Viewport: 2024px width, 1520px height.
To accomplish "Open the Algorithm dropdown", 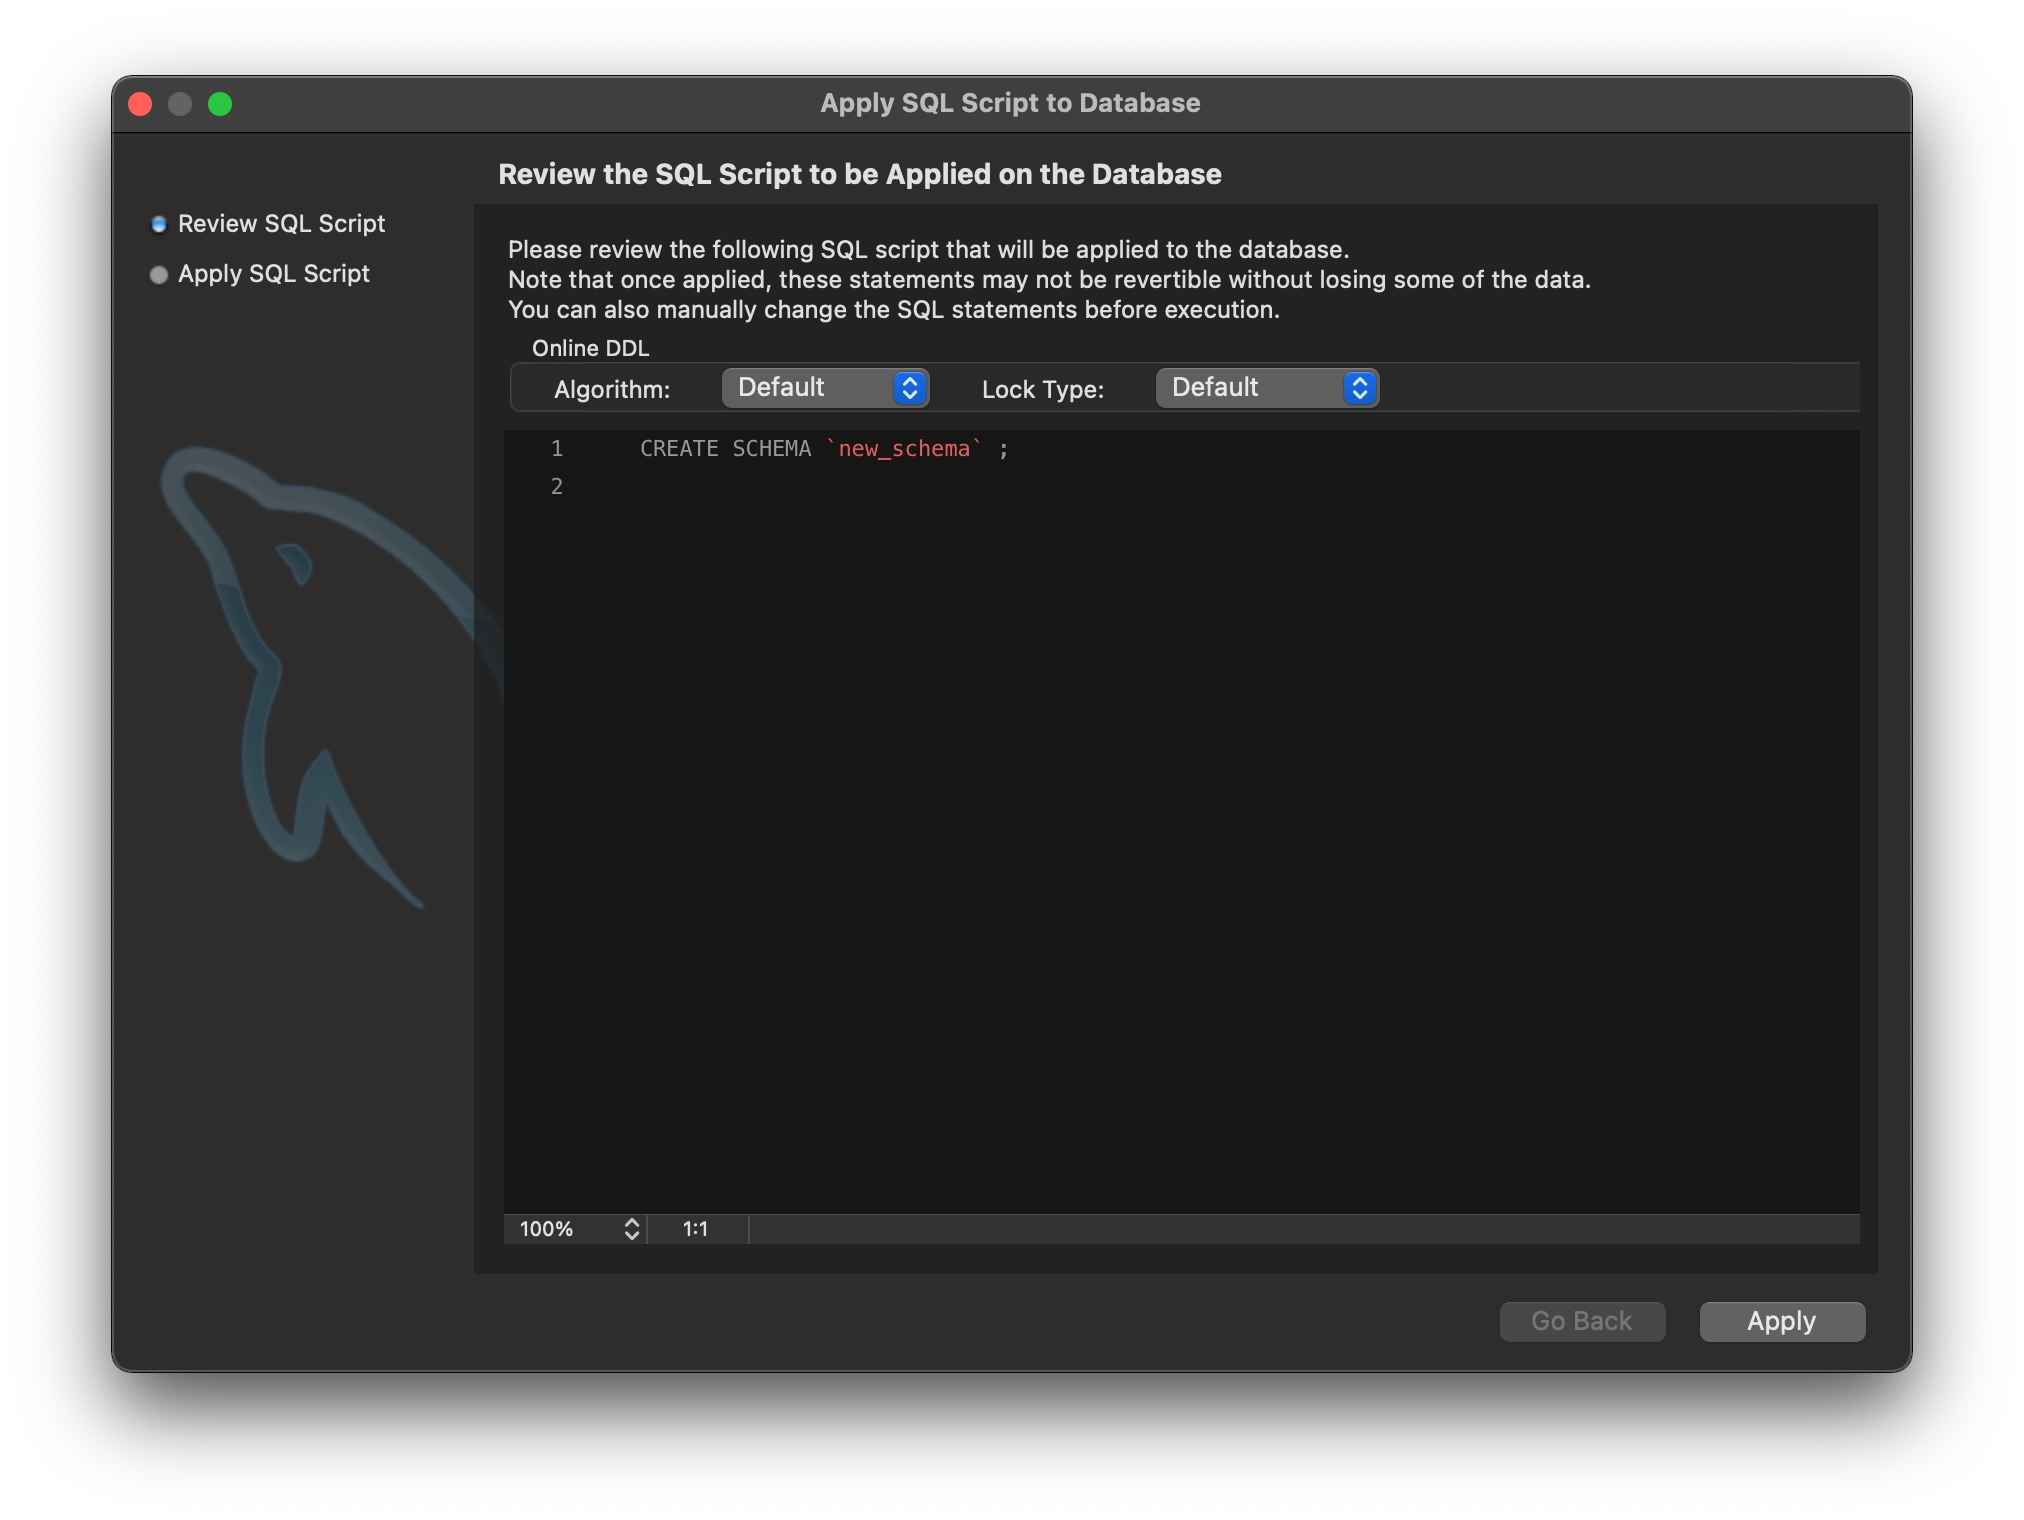I will click(x=824, y=388).
